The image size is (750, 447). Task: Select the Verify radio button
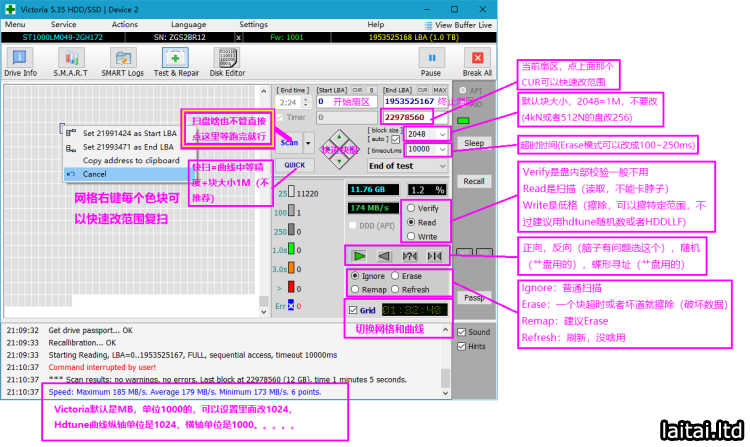pyautogui.click(x=409, y=208)
